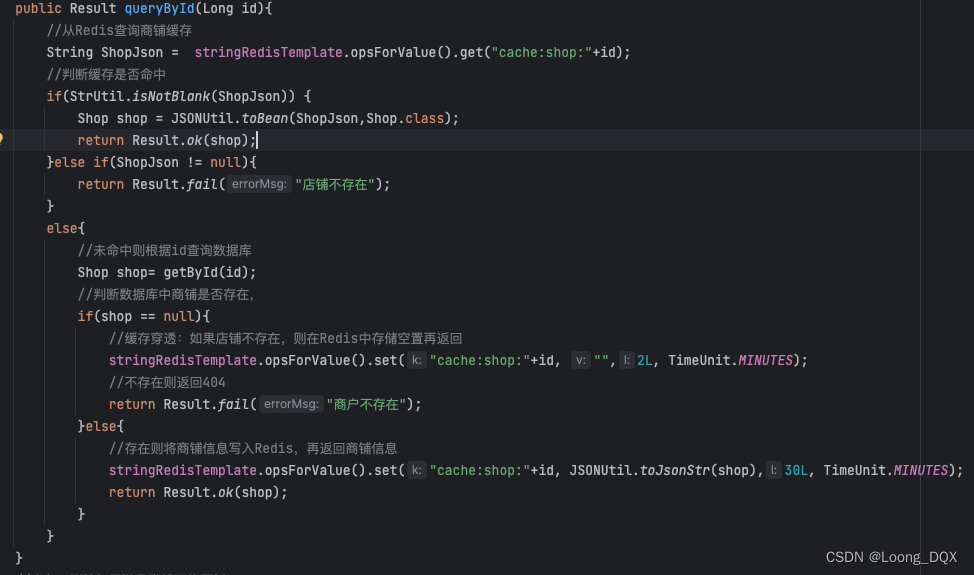Click the queryById method name
Screen dimensions: 974x575
[x=160, y=9]
